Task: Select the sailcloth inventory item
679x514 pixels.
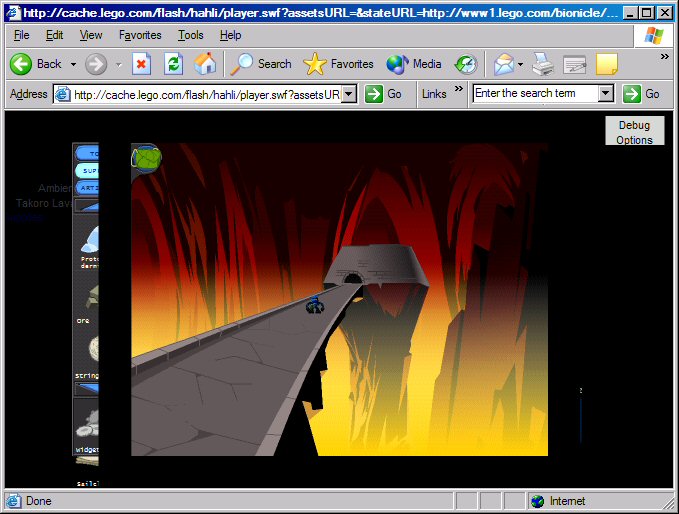Action: click(x=87, y=471)
